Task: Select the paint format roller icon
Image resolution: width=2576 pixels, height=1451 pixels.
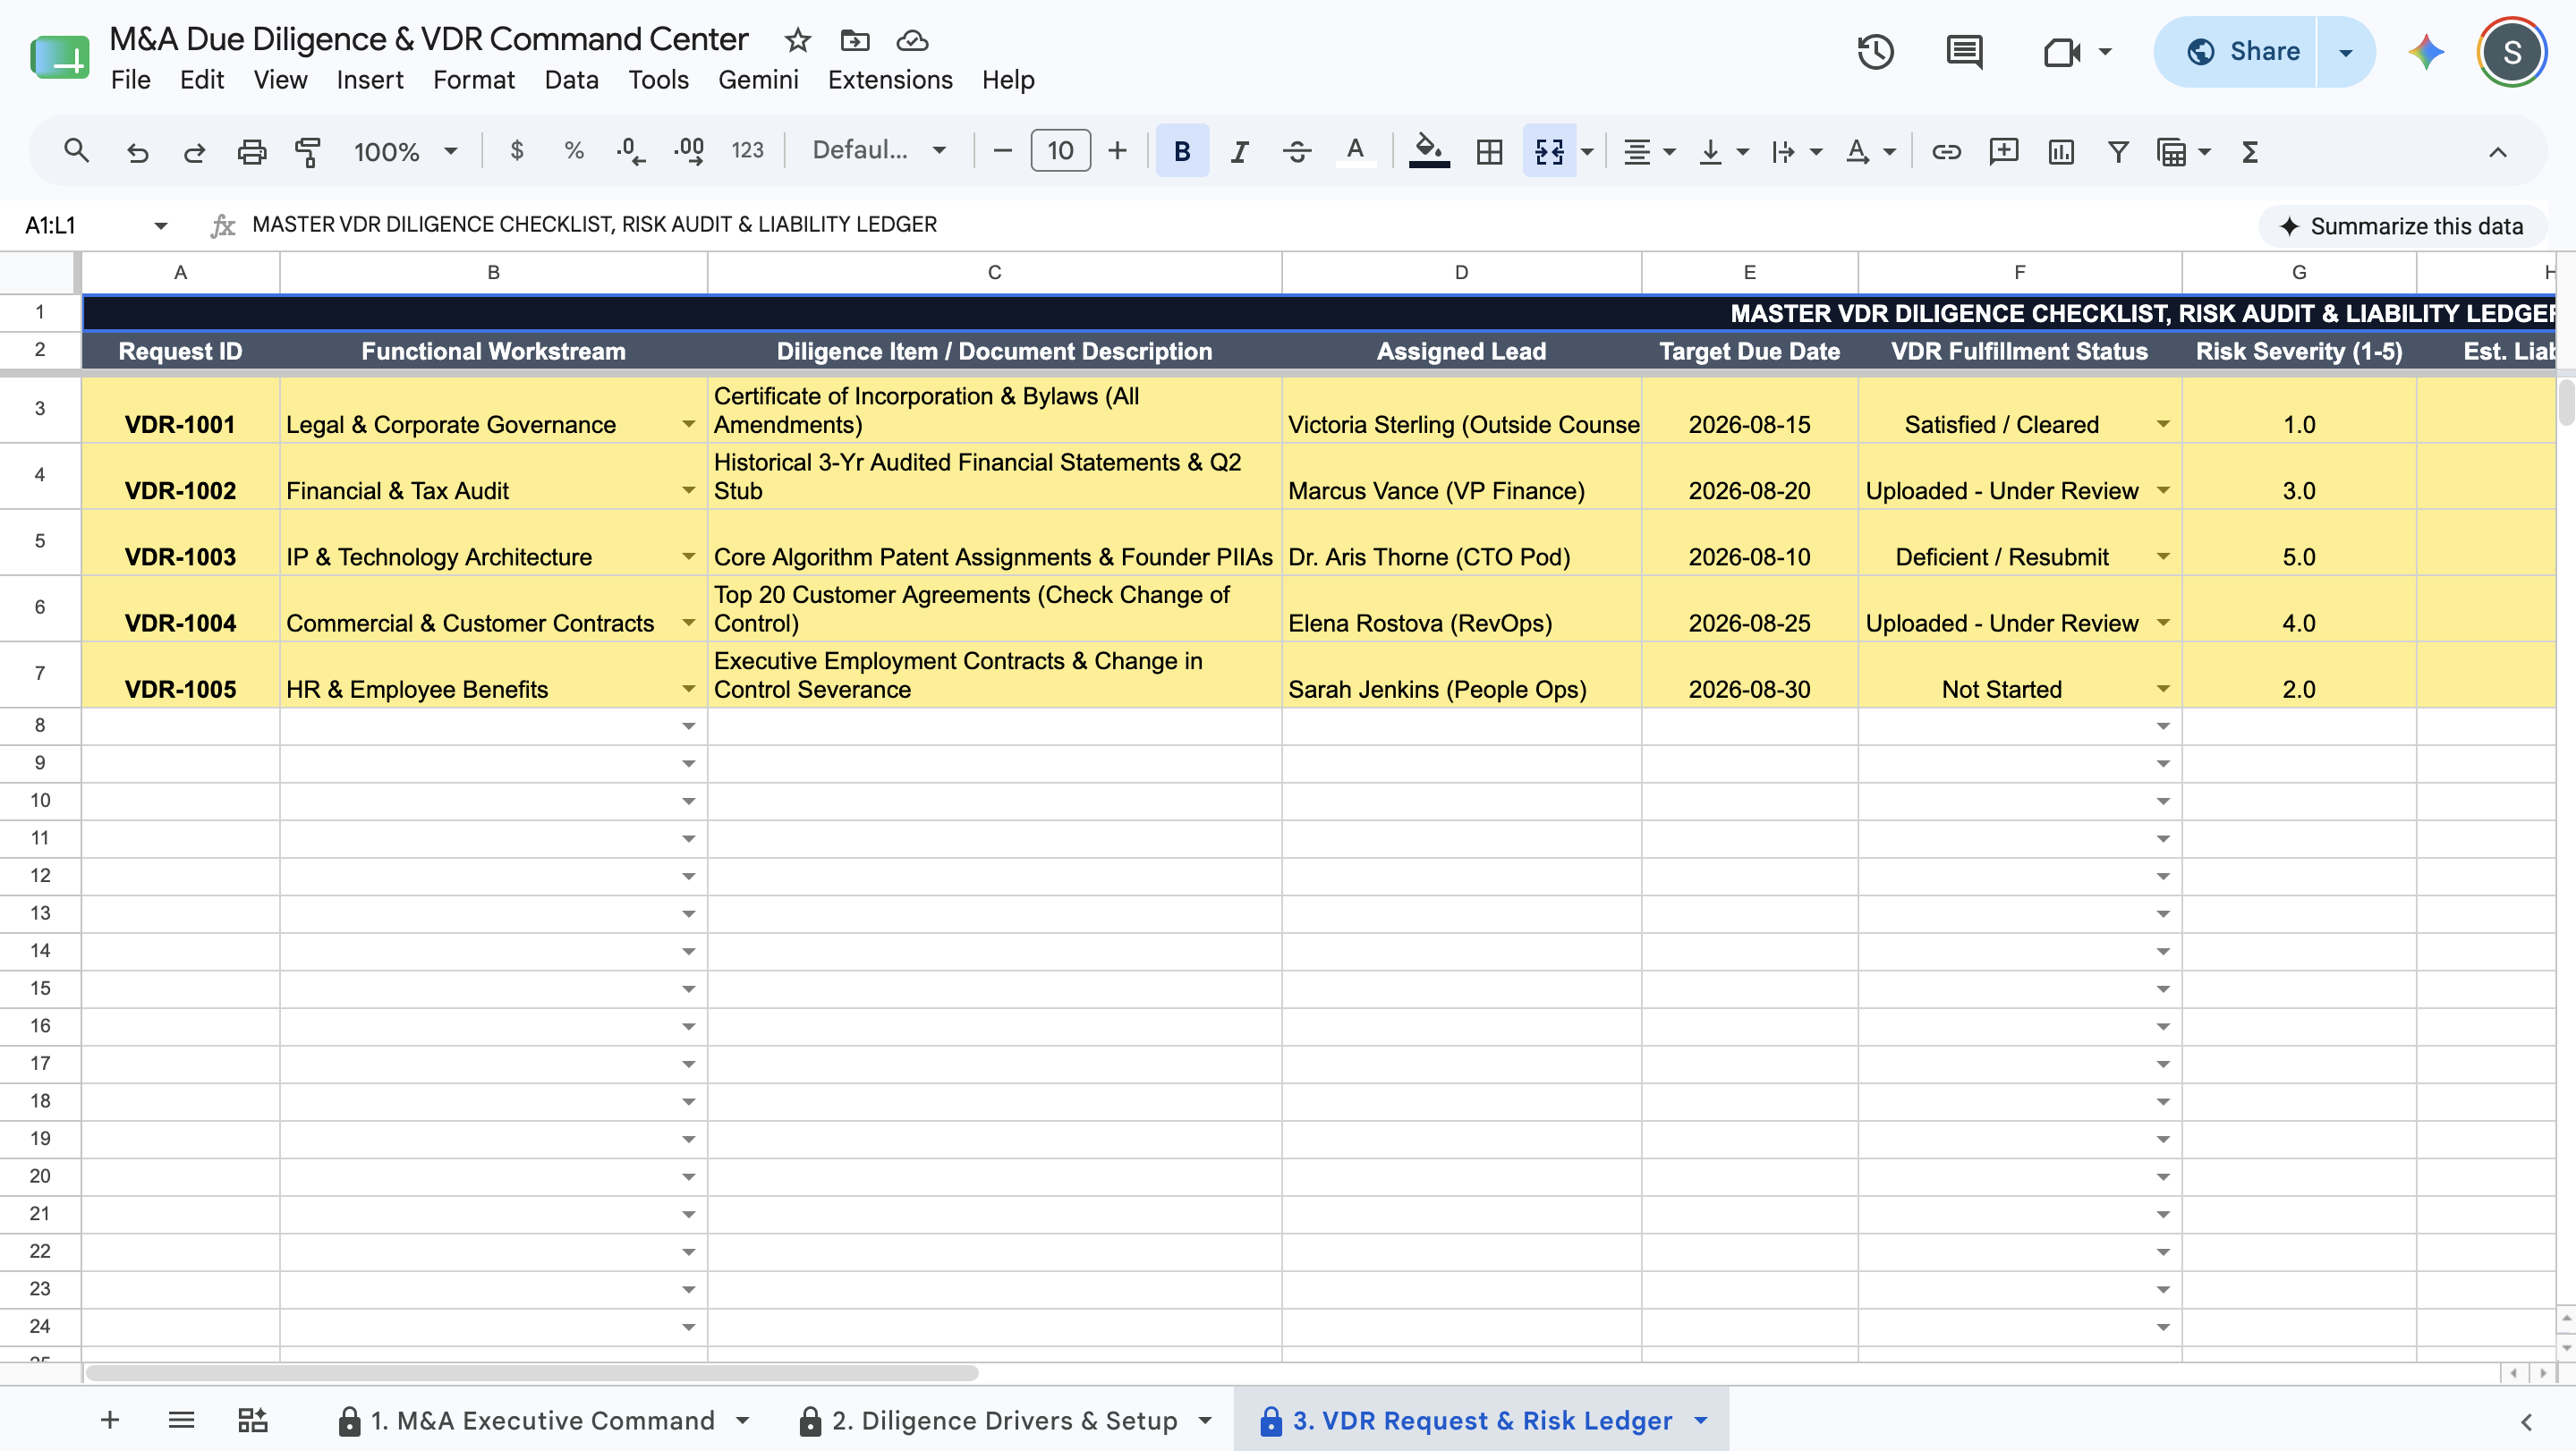Action: [308, 151]
